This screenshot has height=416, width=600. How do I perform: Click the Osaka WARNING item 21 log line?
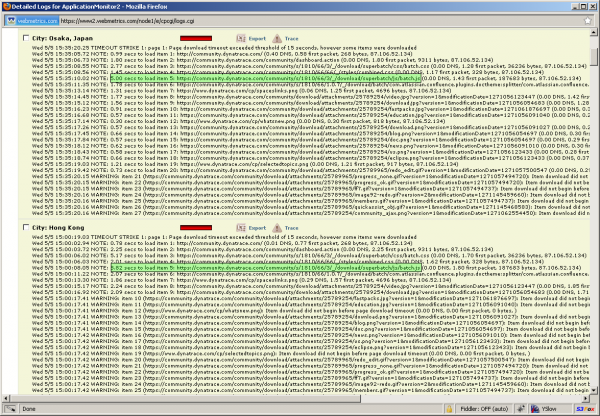(310, 176)
